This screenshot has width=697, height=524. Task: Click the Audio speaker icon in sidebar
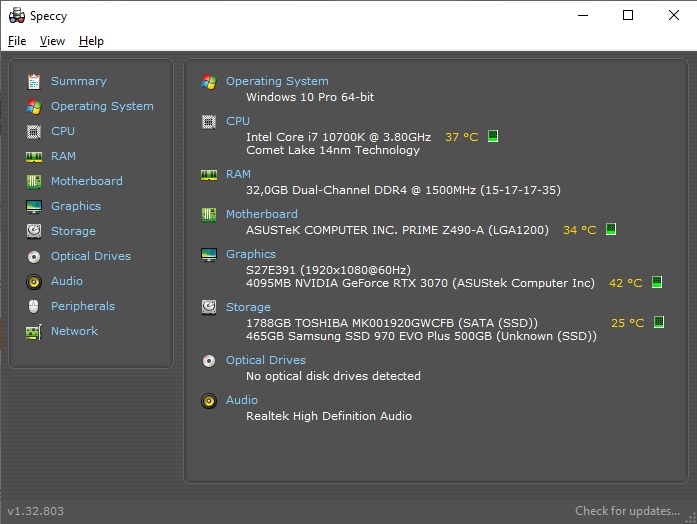34,282
